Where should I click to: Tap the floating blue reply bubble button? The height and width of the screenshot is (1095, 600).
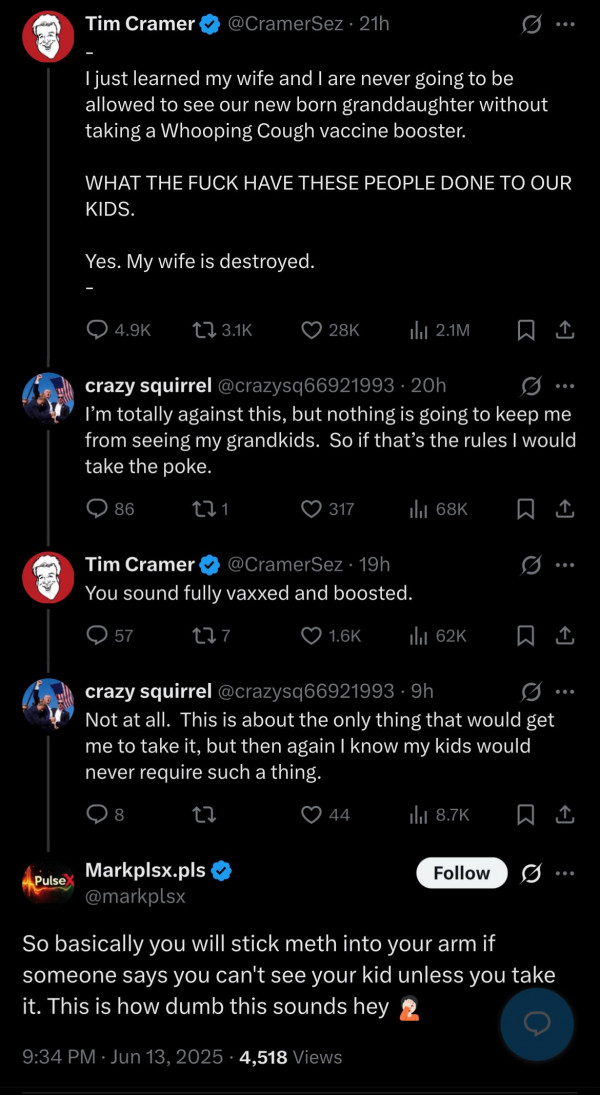(537, 1023)
